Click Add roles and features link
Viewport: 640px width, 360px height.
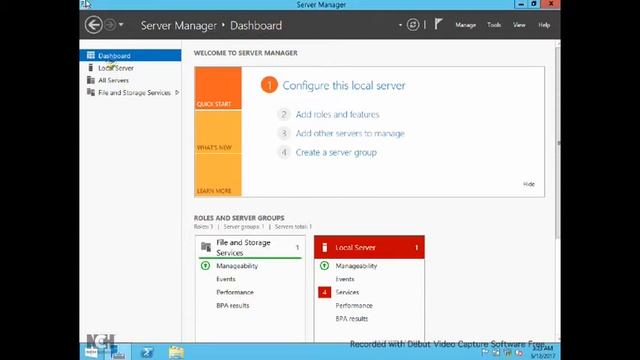click(x=337, y=115)
